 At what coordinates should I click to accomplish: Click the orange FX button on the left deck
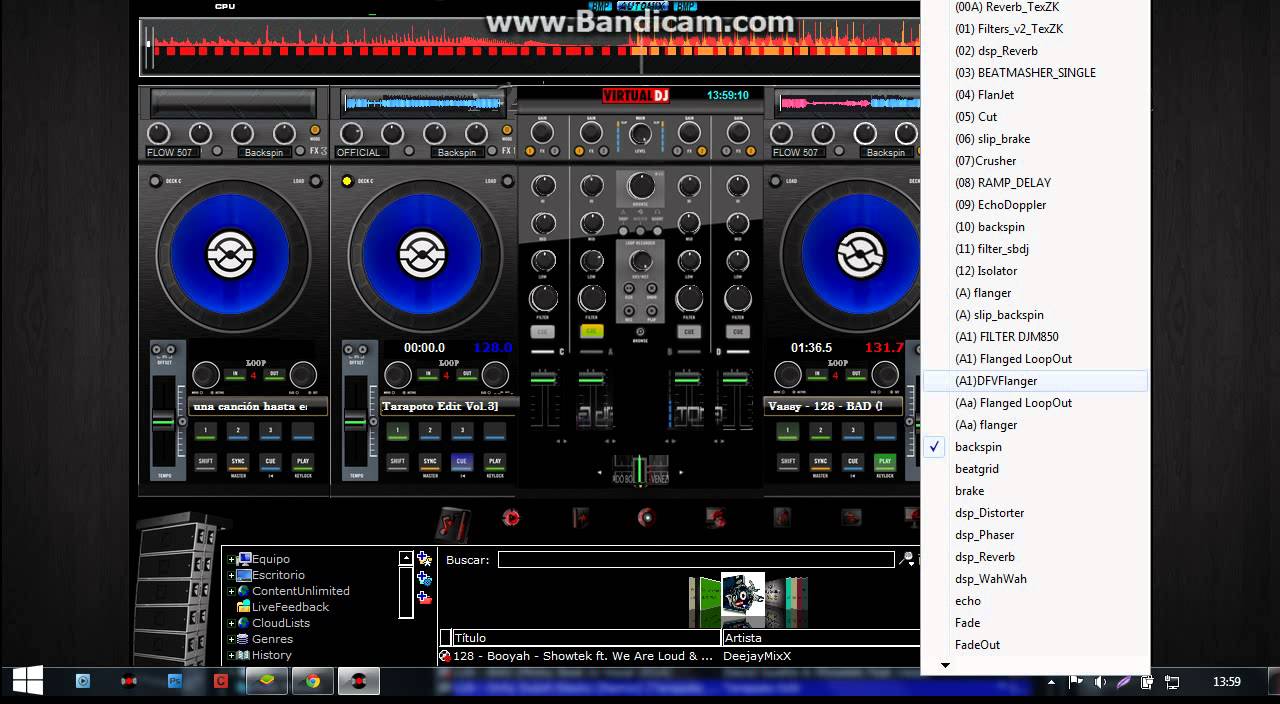coord(315,130)
